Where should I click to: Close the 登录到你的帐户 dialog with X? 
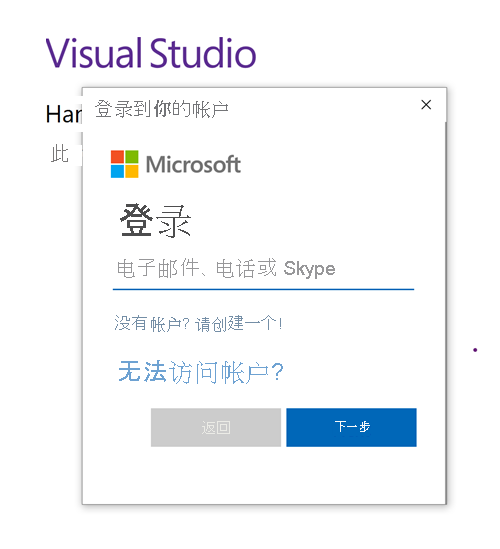coord(426,105)
